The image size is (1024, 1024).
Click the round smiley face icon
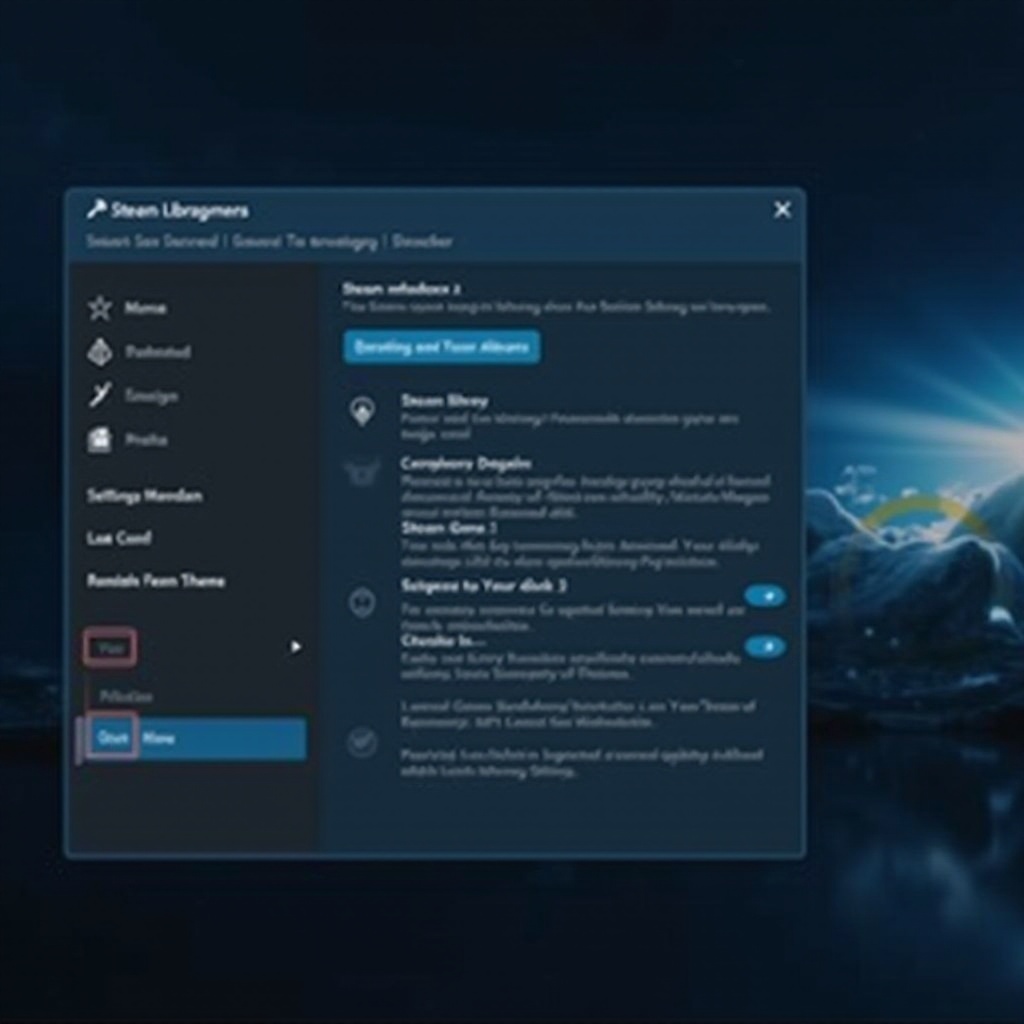362,601
